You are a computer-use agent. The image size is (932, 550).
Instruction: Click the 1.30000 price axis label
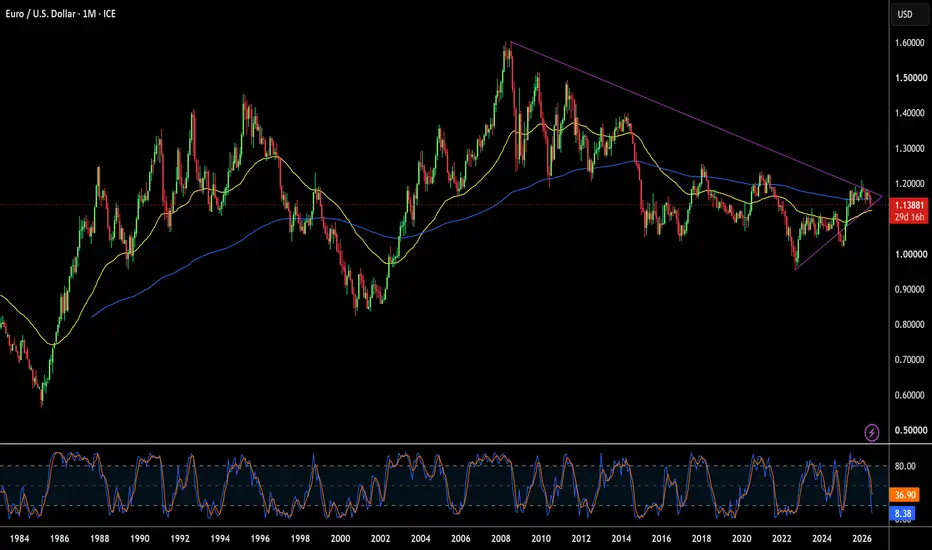pyautogui.click(x=910, y=149)
